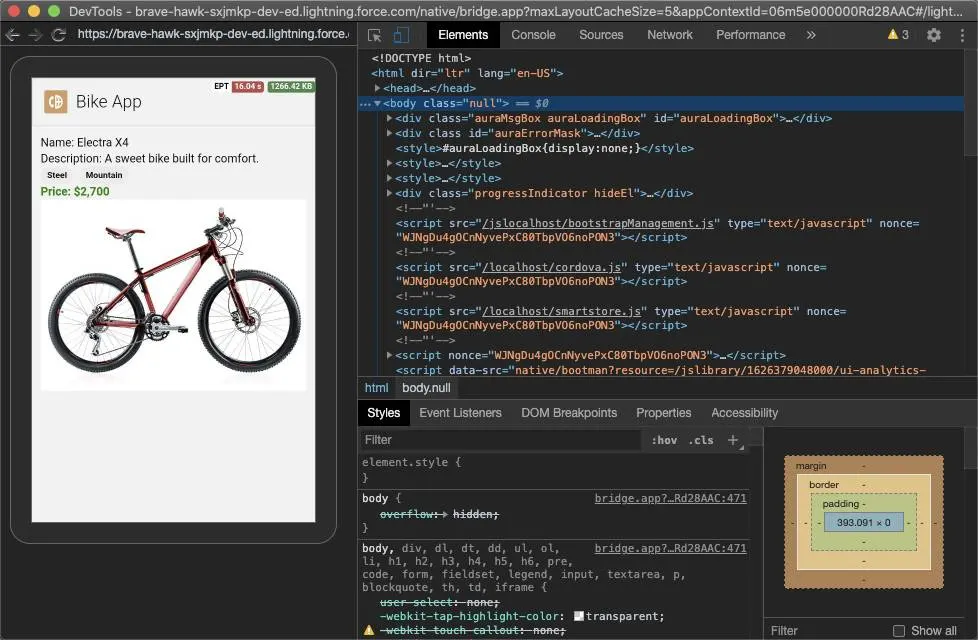
Task: Select the auraLoadingBox display:none style line
Action: coord(545,148)
